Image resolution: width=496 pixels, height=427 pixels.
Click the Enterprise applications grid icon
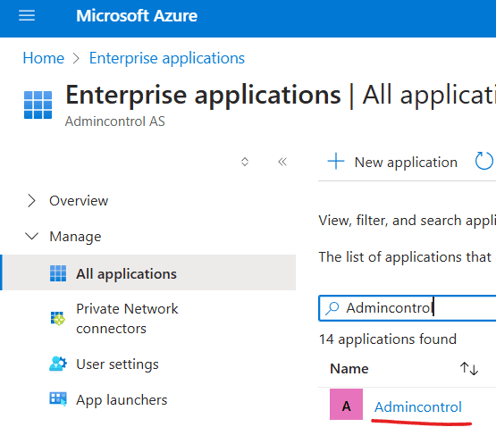pyautogui.click(x=38, y=105)
